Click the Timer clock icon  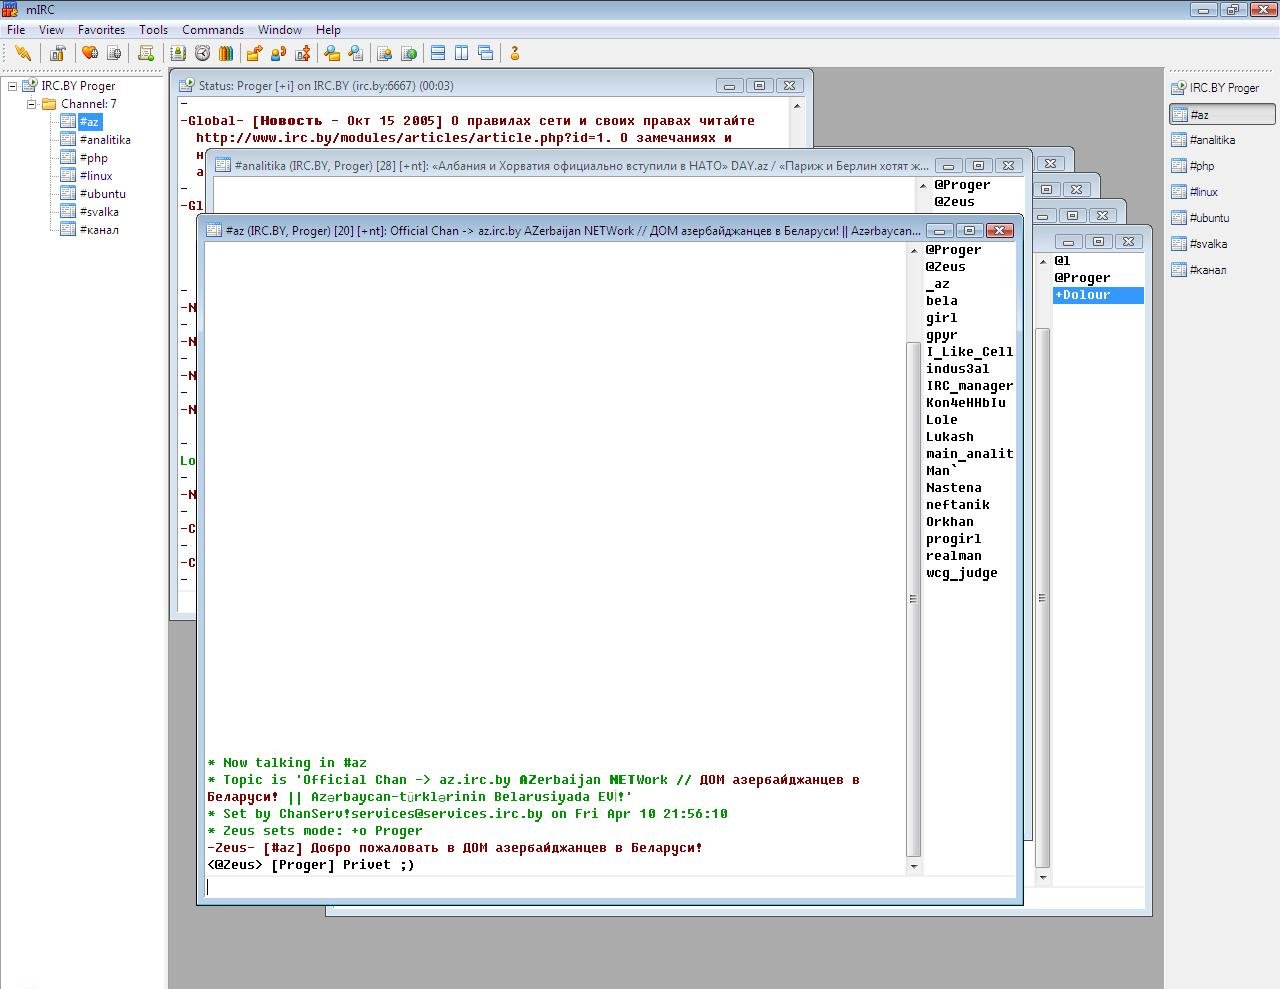[x=202, y=53]
